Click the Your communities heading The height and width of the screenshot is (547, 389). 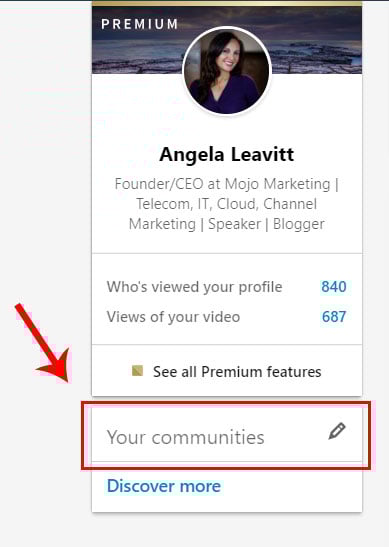(186, 437)
